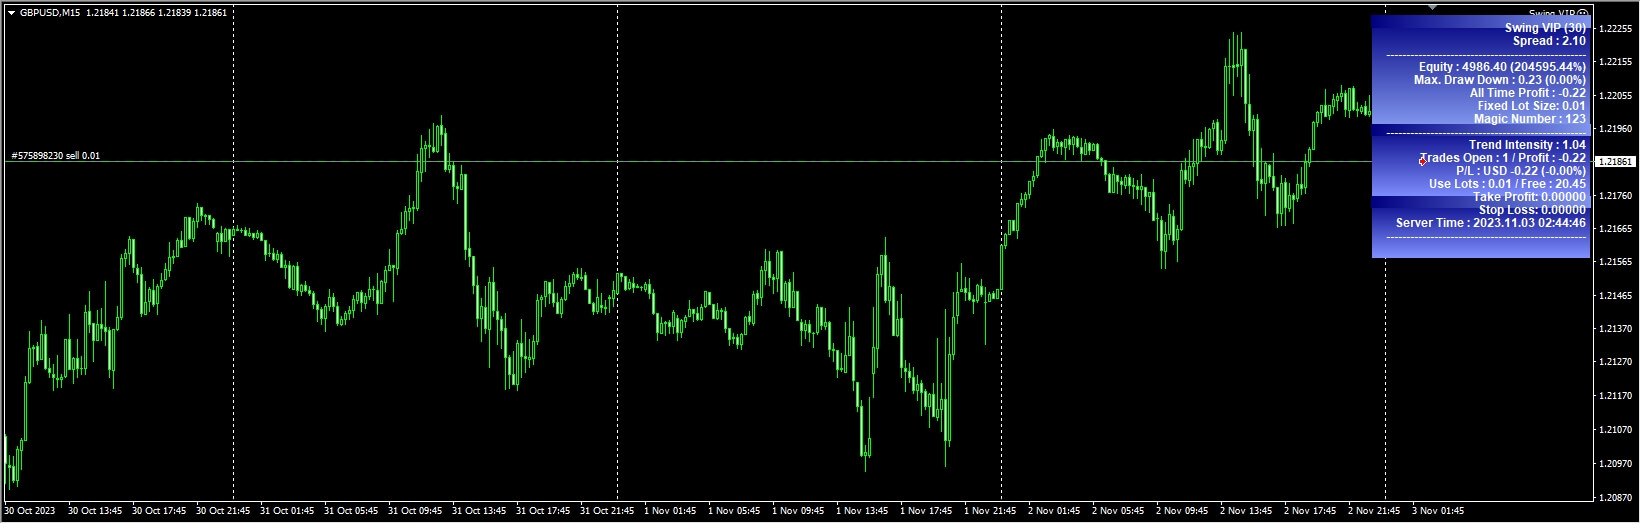Click the 1.21565 price scale label
This screenshot has width=1641, height=524.
pyautogui.click(x=1615, y=262)
